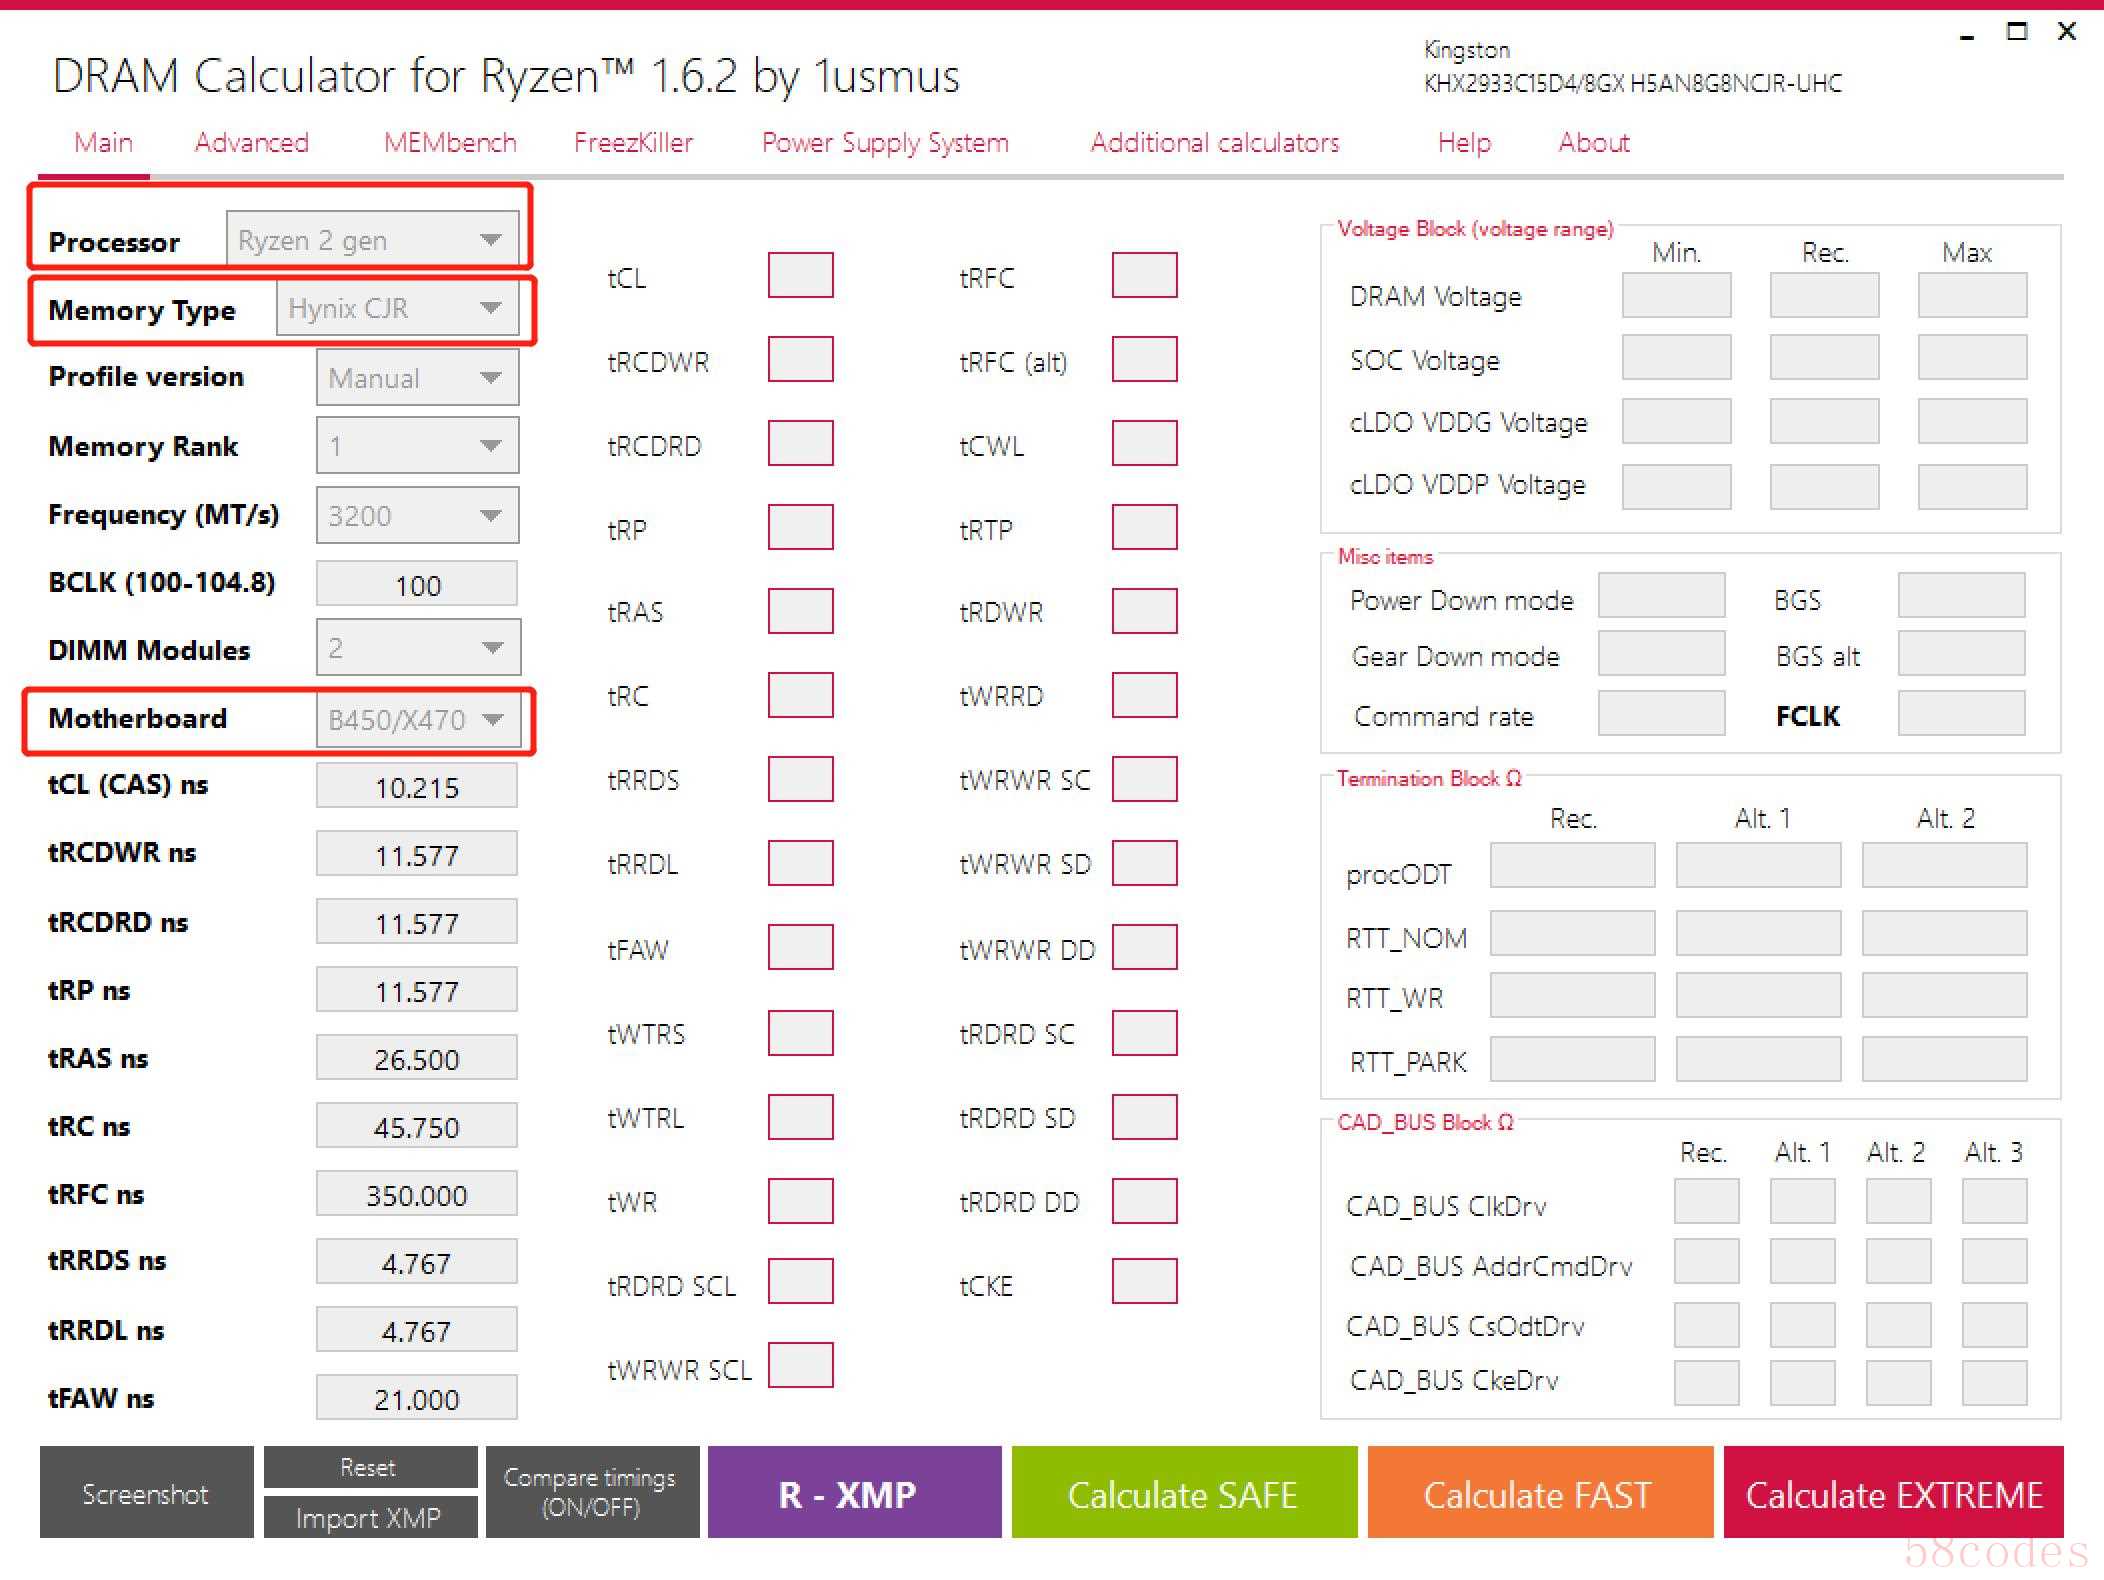Open the About tab
This screenshot has width=2104, height=1580.
pos(1594,142)
